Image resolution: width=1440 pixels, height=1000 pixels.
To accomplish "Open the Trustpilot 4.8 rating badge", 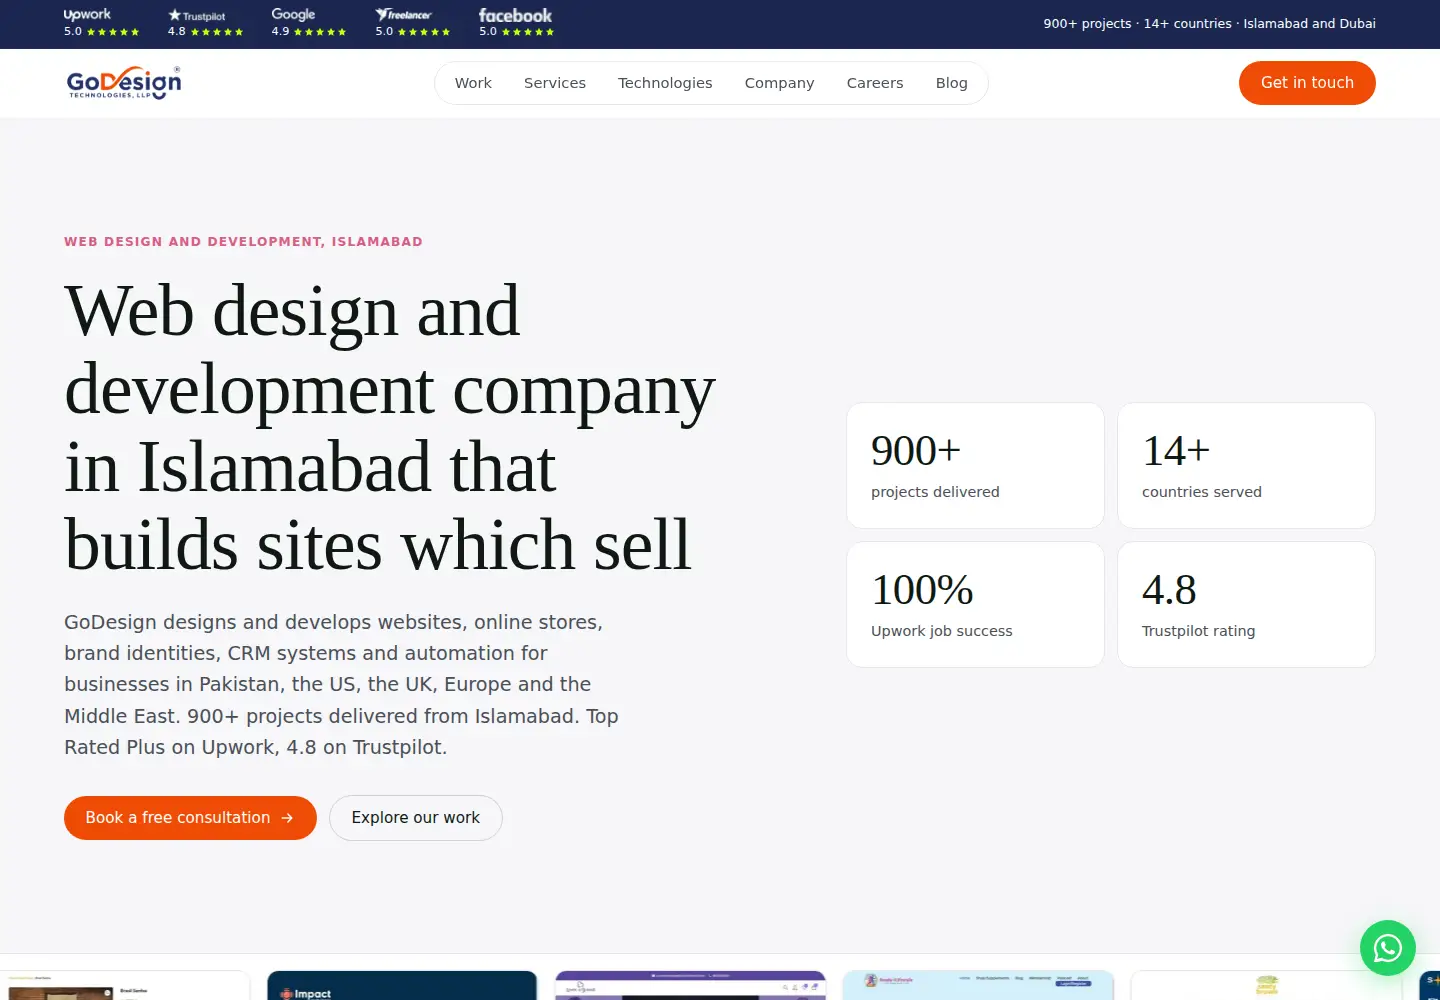I will [x=205, y=23].
